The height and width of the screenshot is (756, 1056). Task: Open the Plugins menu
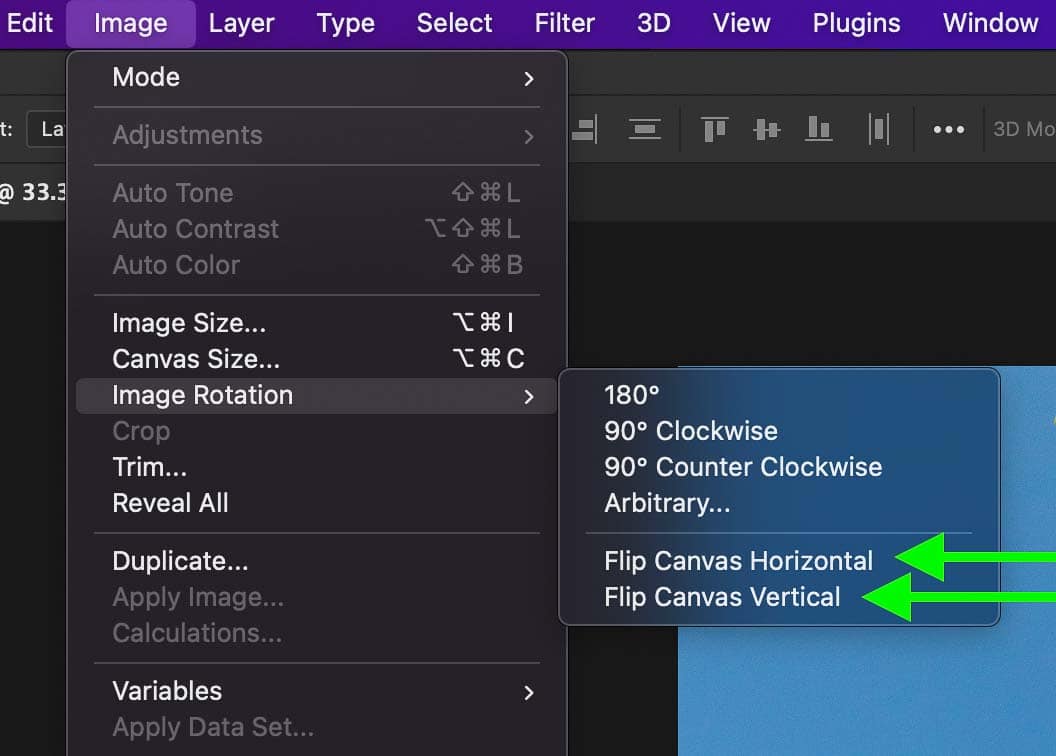[856, 23]
